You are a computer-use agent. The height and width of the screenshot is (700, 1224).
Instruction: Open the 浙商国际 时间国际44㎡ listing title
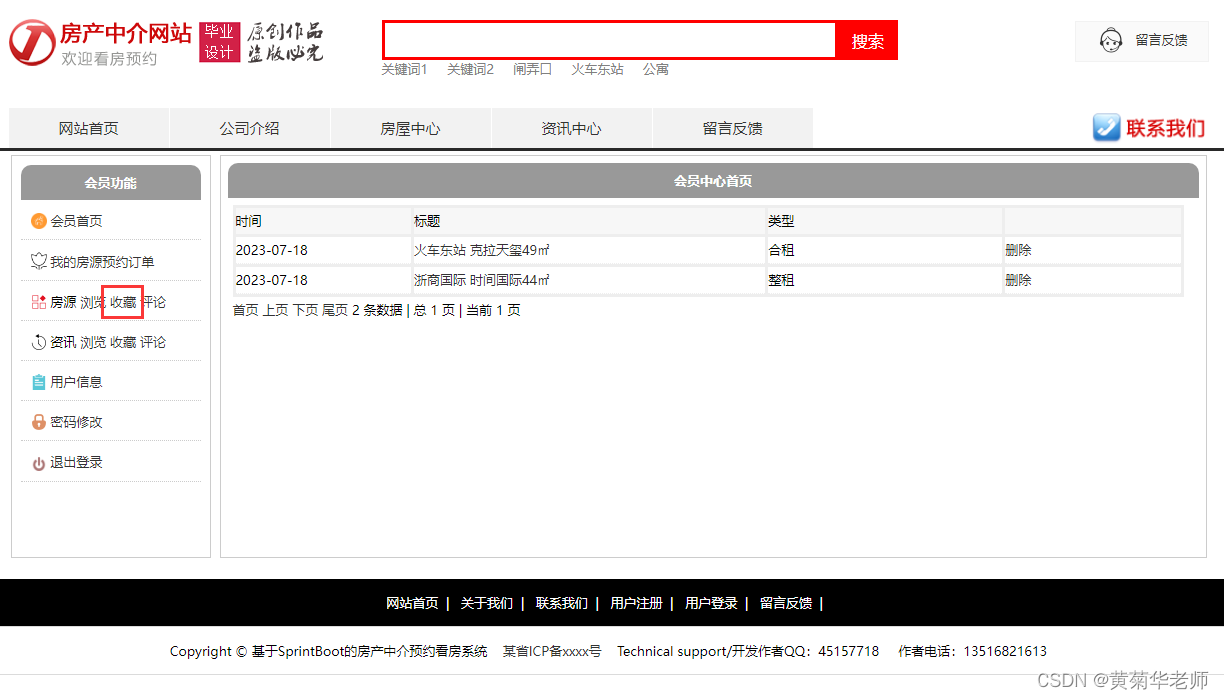pyautogui.click(x=482, y=280)
